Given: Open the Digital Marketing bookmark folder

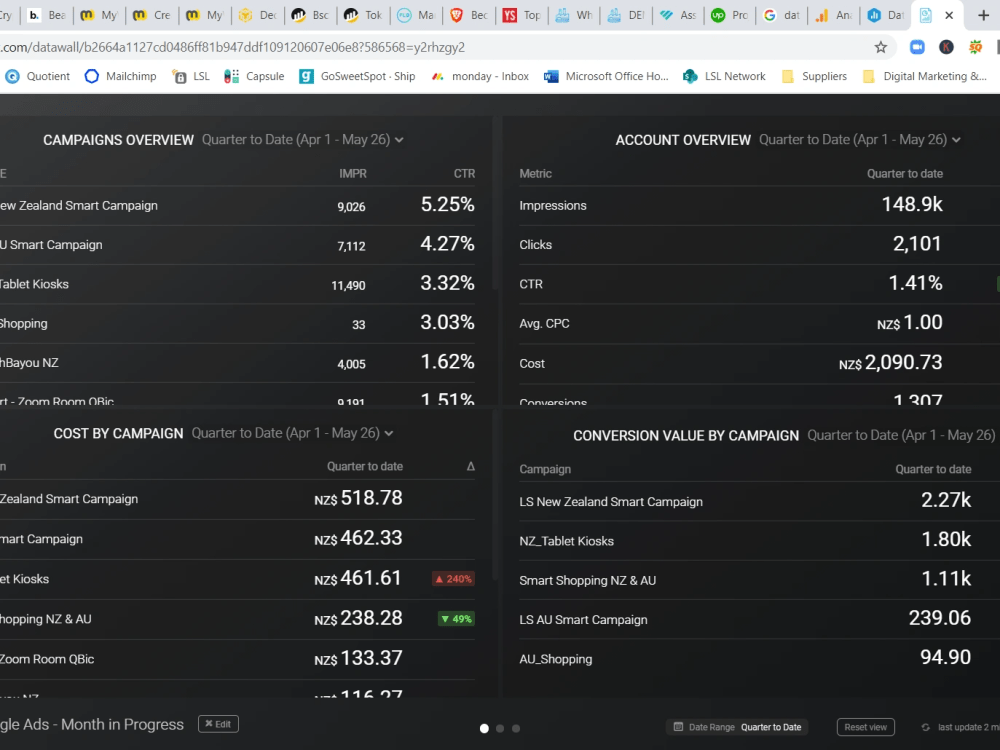Looking at the screenshot, I should (x=924, y=76).
